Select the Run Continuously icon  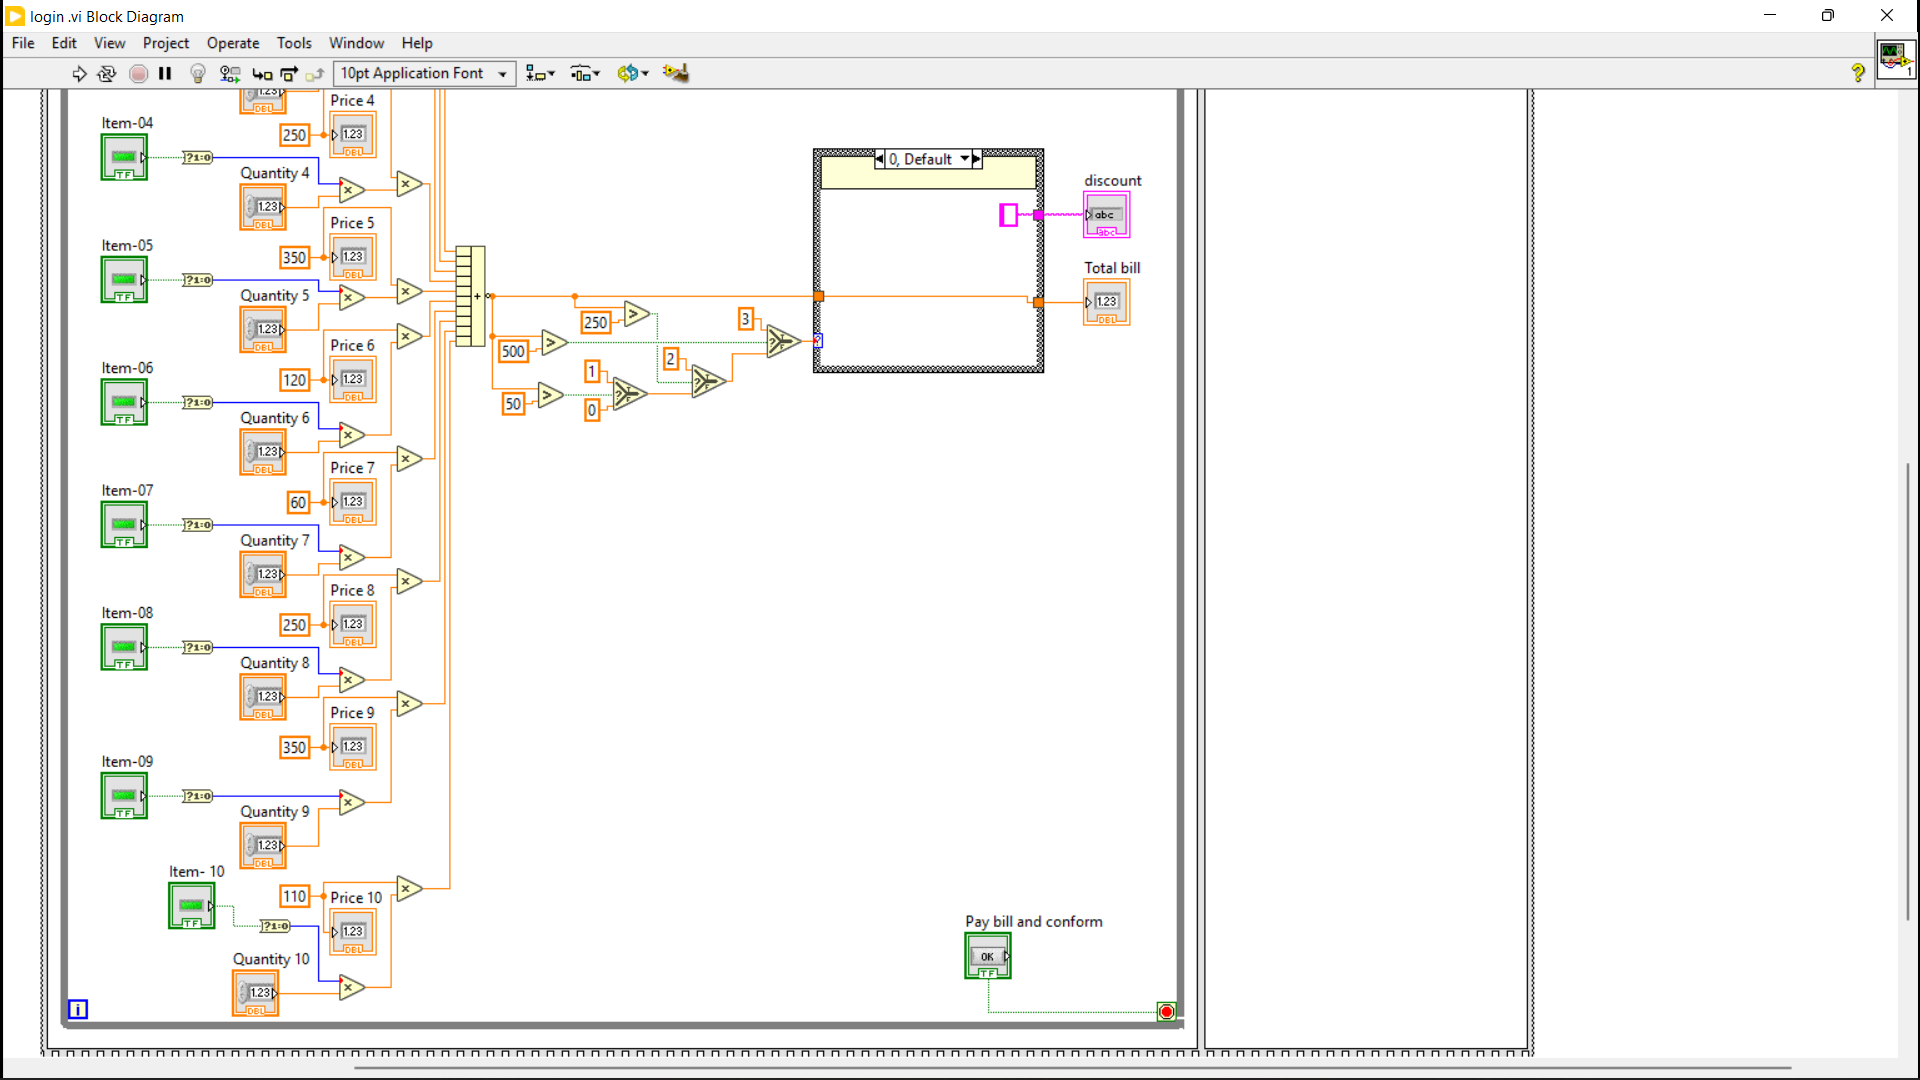coord(106,73)
